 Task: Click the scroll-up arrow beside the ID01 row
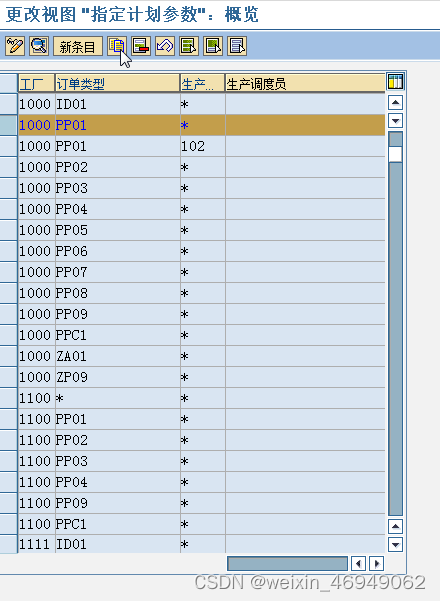(x=395, y=102)
